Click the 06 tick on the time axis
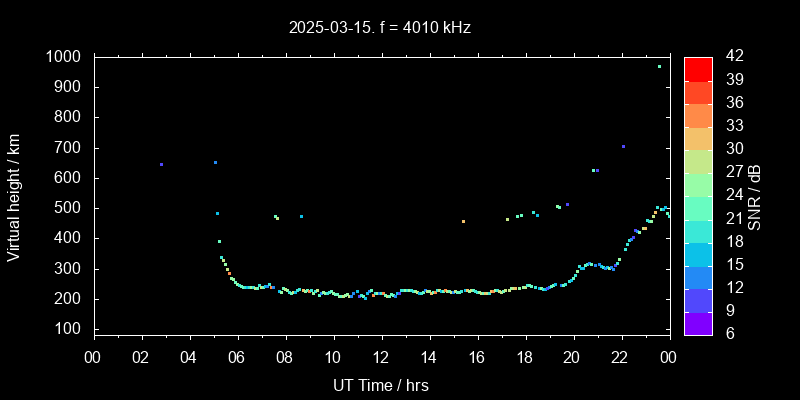Screen dimensions: 800x400 [237, 357]
